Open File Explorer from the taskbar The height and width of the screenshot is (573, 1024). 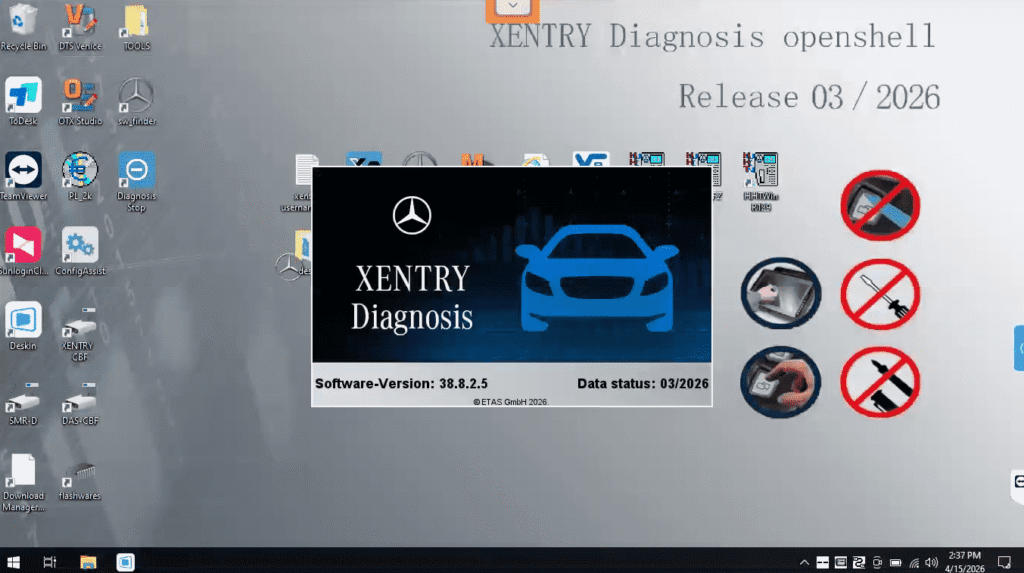tap(88, 562)
